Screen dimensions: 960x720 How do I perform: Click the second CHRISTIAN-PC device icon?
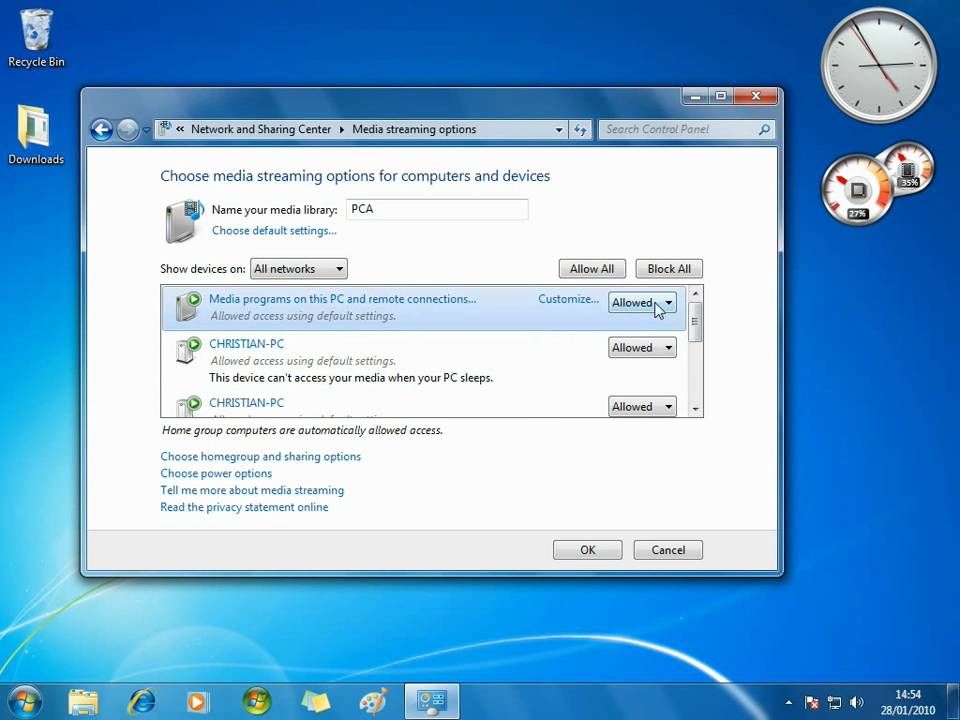click(x=188, y=406)
